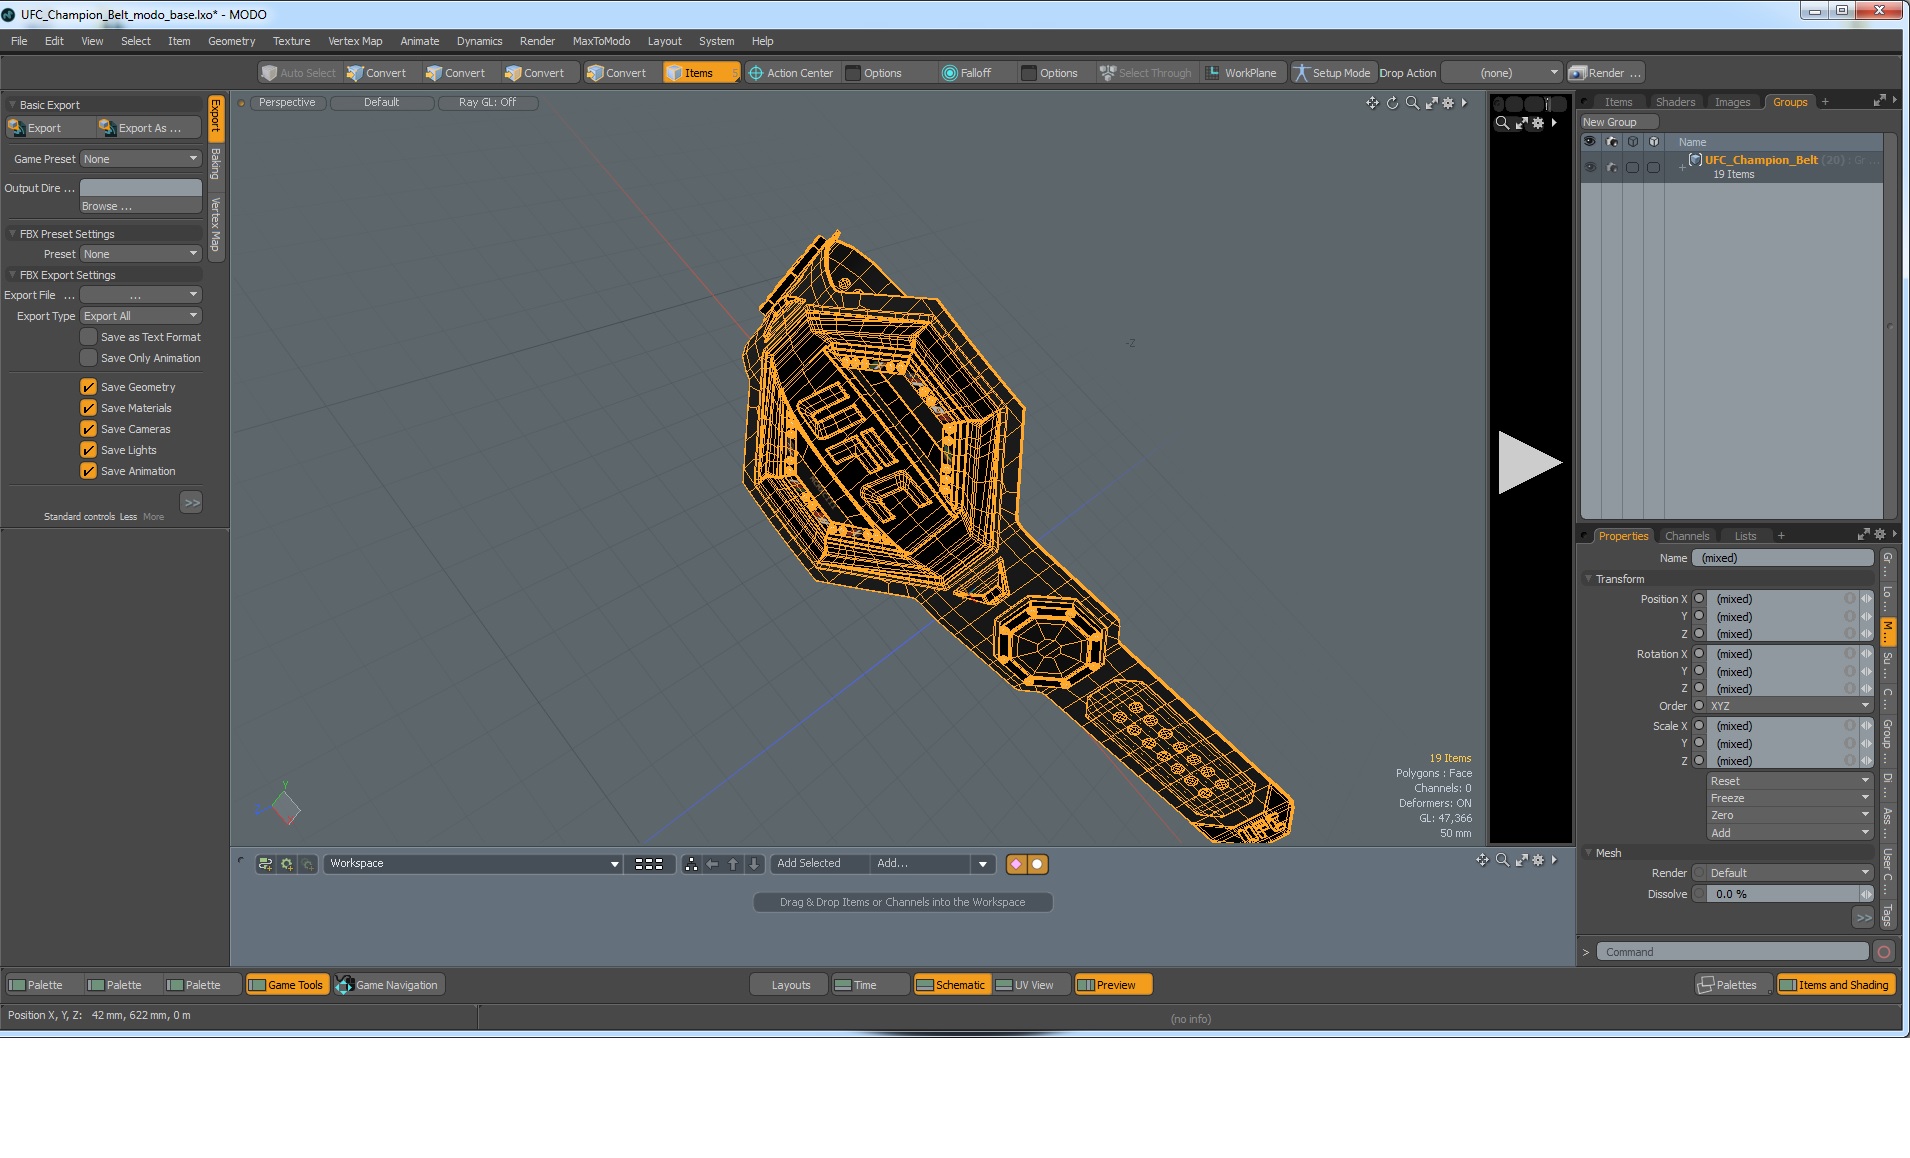Viewport: 1910px width, 1158px height.
Task: Switch to the Images tab
Action: click(x=1732, y=102)
